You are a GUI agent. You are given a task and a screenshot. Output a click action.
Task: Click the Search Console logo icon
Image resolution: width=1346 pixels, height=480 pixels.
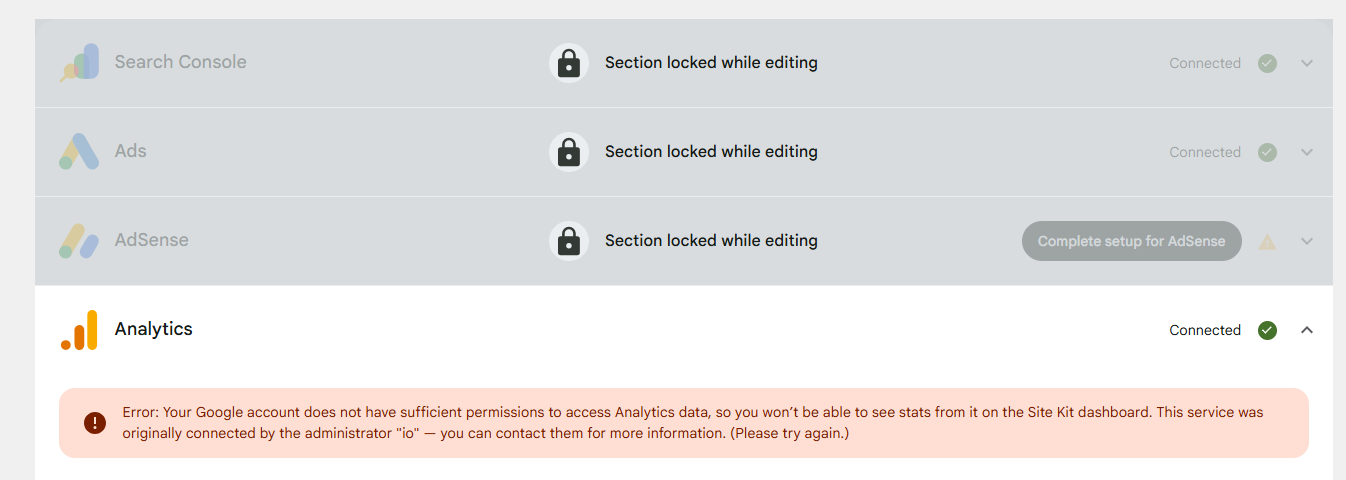79,62
